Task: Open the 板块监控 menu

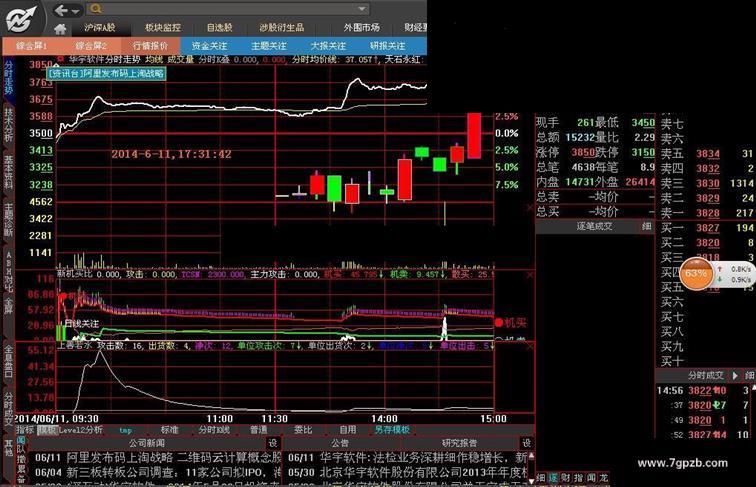Action: point(163,27)
